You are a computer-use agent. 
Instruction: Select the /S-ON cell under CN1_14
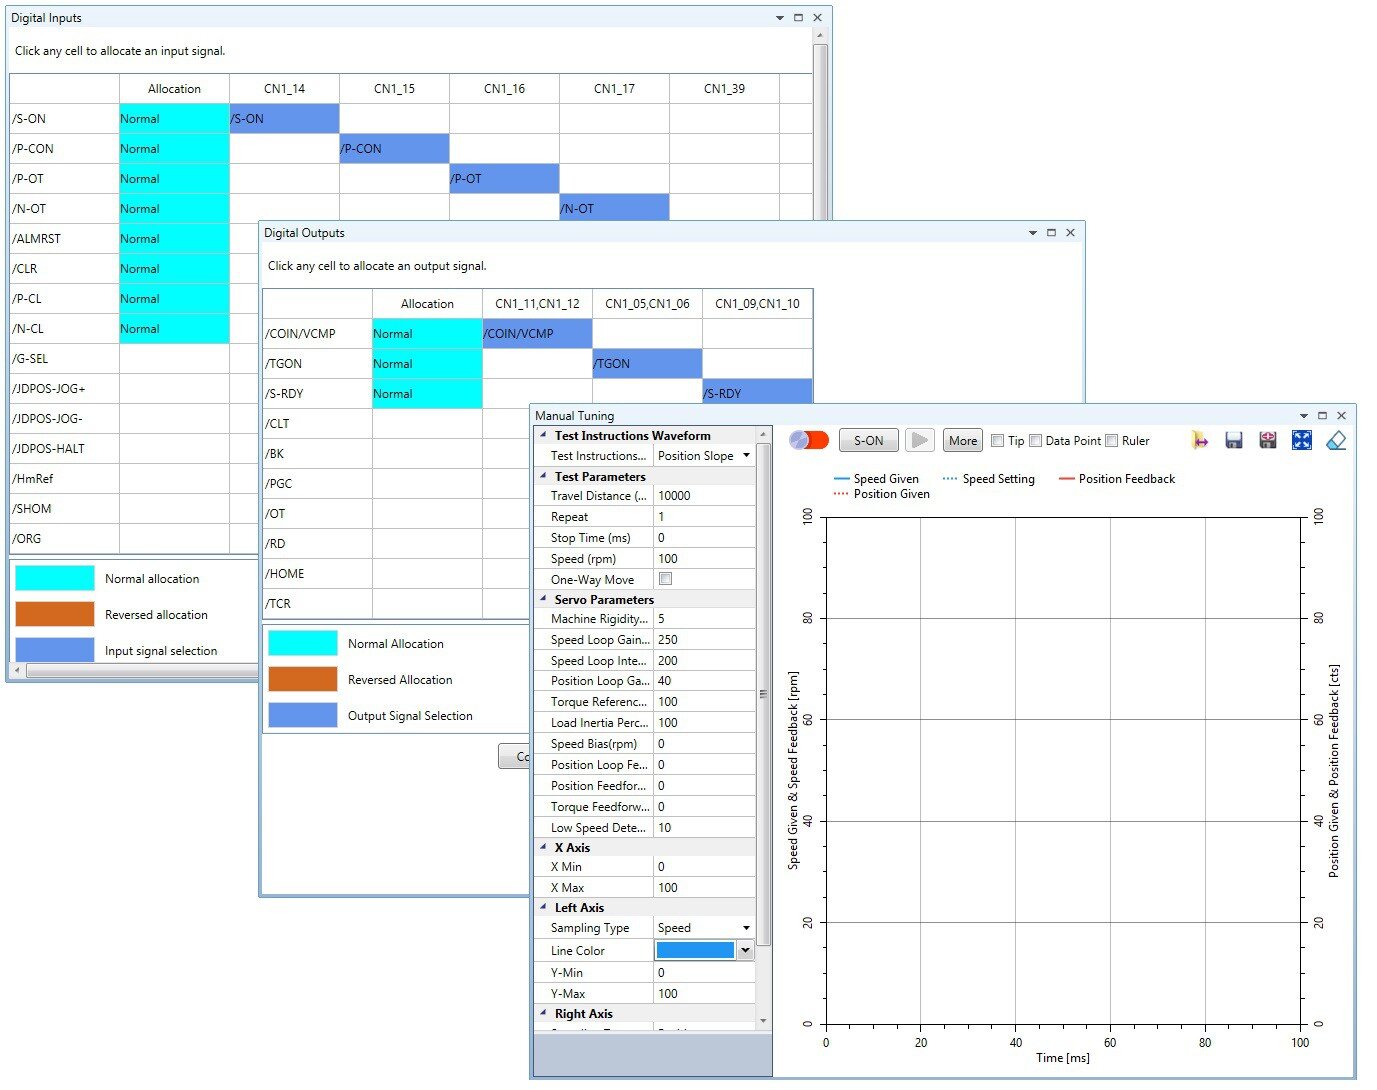(x=284, y=119)
